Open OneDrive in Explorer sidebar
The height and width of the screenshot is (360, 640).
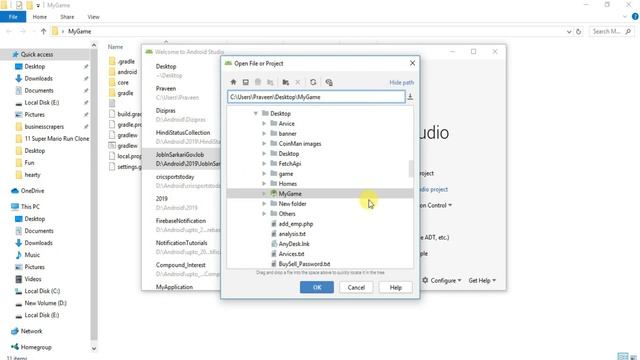[32, 191]
